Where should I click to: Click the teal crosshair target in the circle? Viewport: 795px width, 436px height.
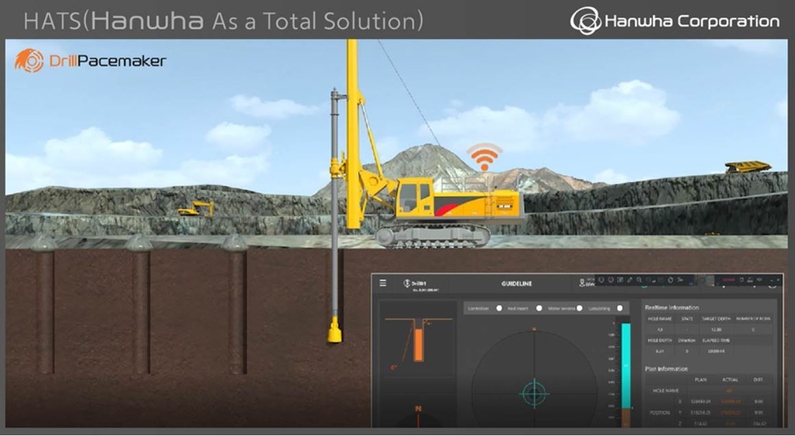click(x=534, y=393)
